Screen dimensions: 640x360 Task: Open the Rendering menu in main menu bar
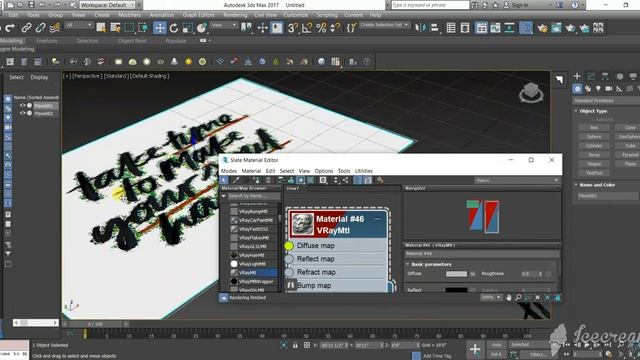tap(235, 15)
